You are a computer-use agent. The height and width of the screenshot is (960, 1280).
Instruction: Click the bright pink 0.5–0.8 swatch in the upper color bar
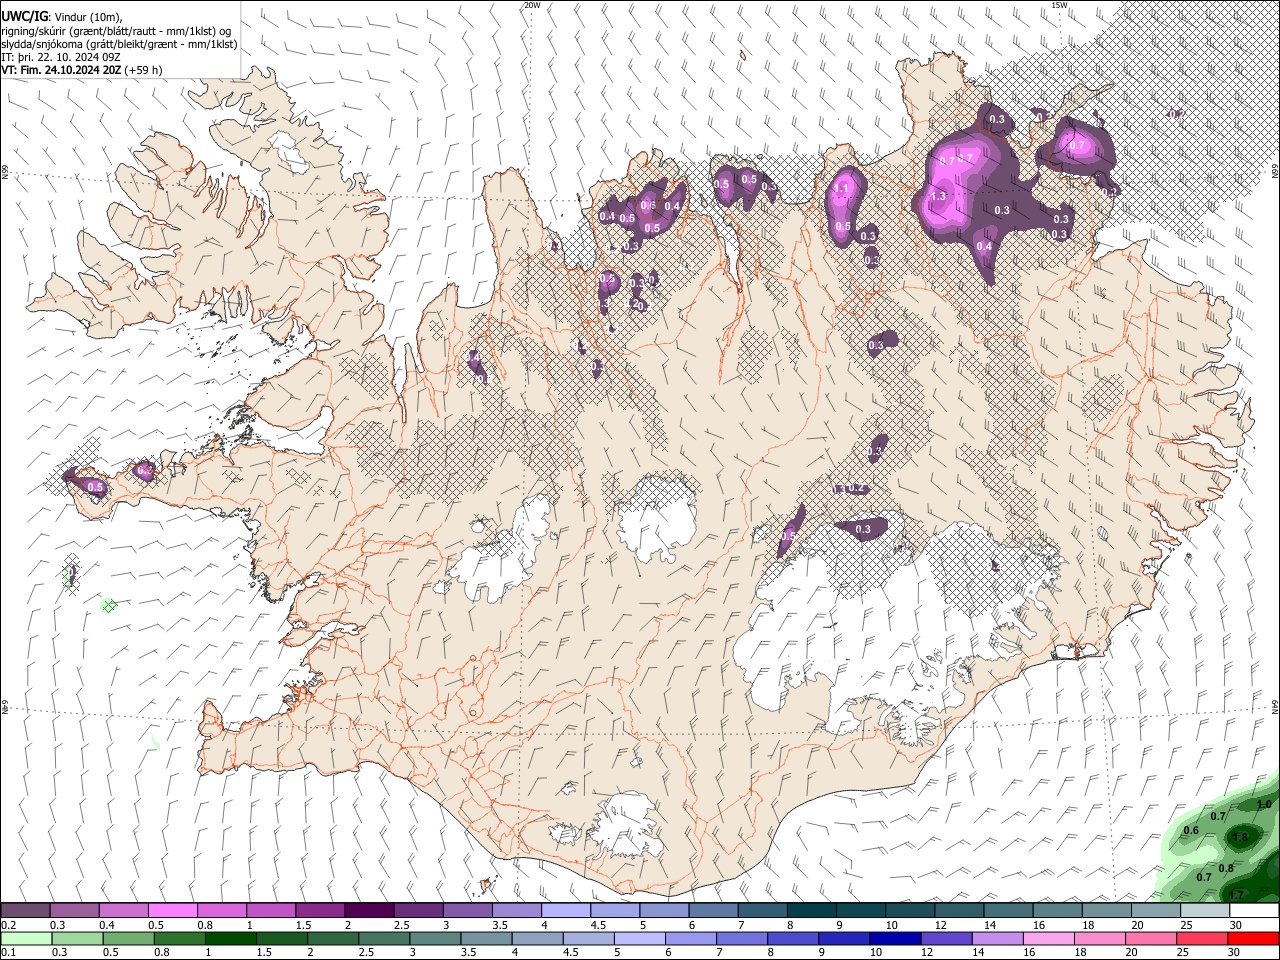point(172,911)
